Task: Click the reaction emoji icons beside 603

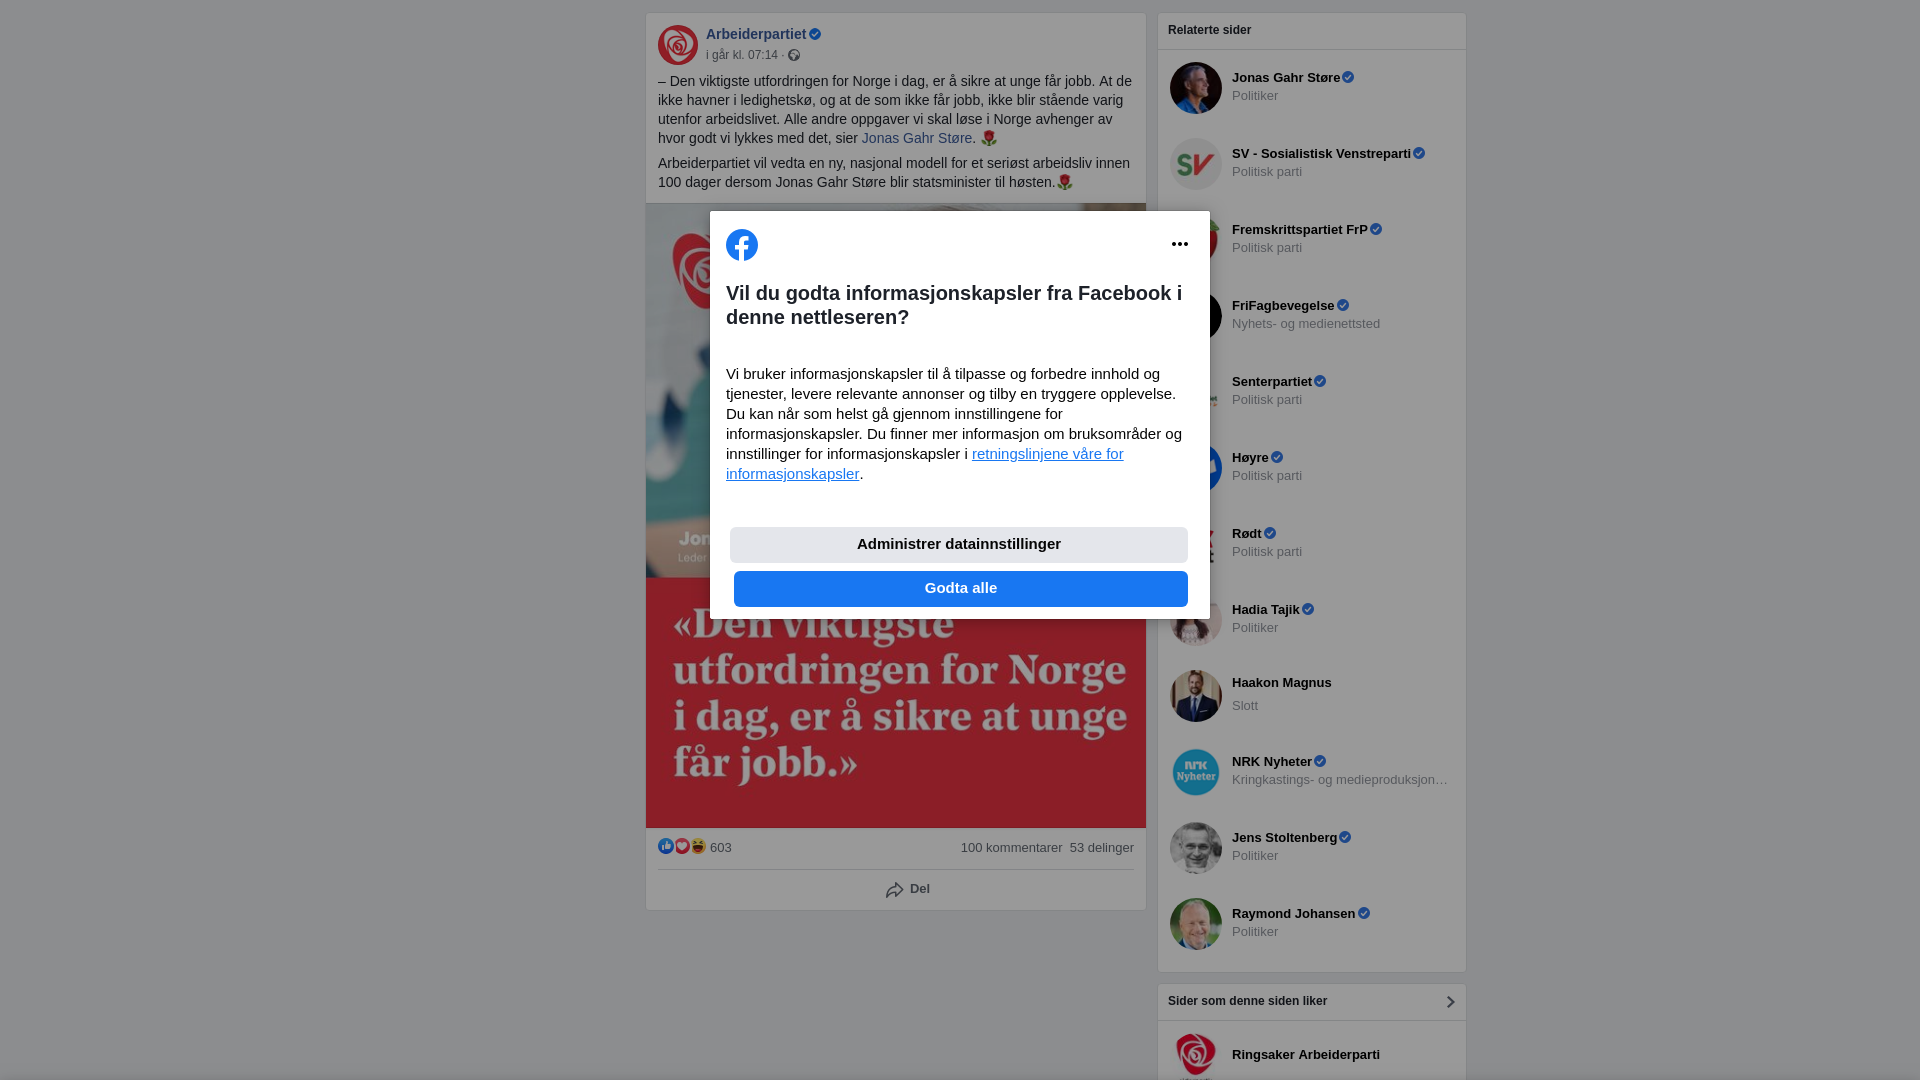Action: pyautogui.click(x=682, y=847)
